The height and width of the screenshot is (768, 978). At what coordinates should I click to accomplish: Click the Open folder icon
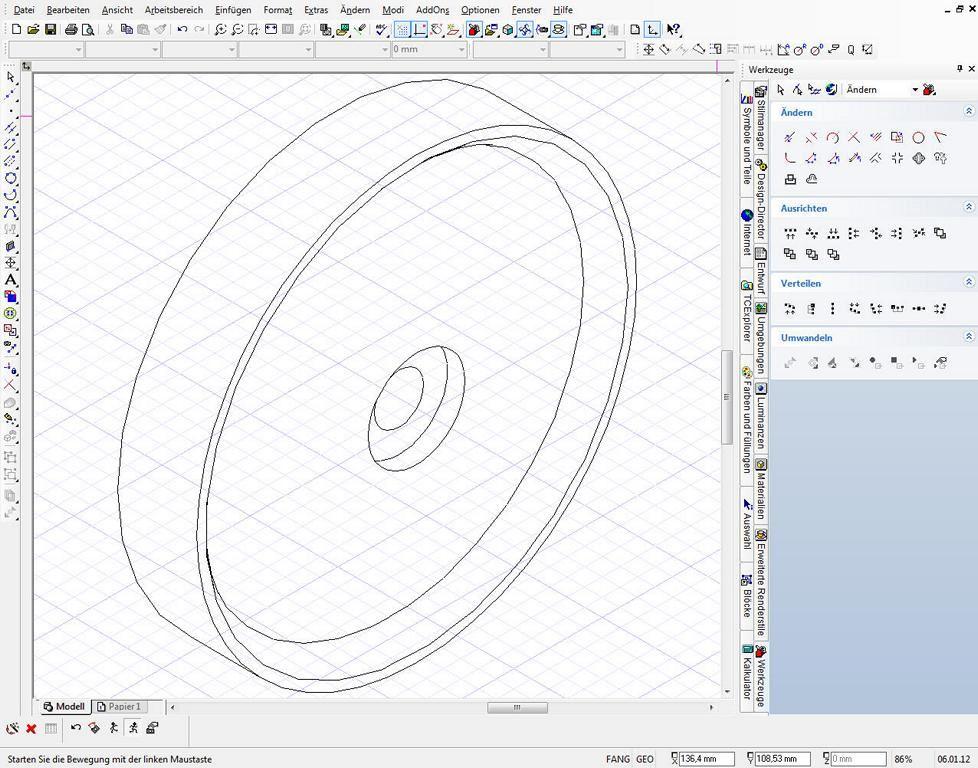click(33, 29)
